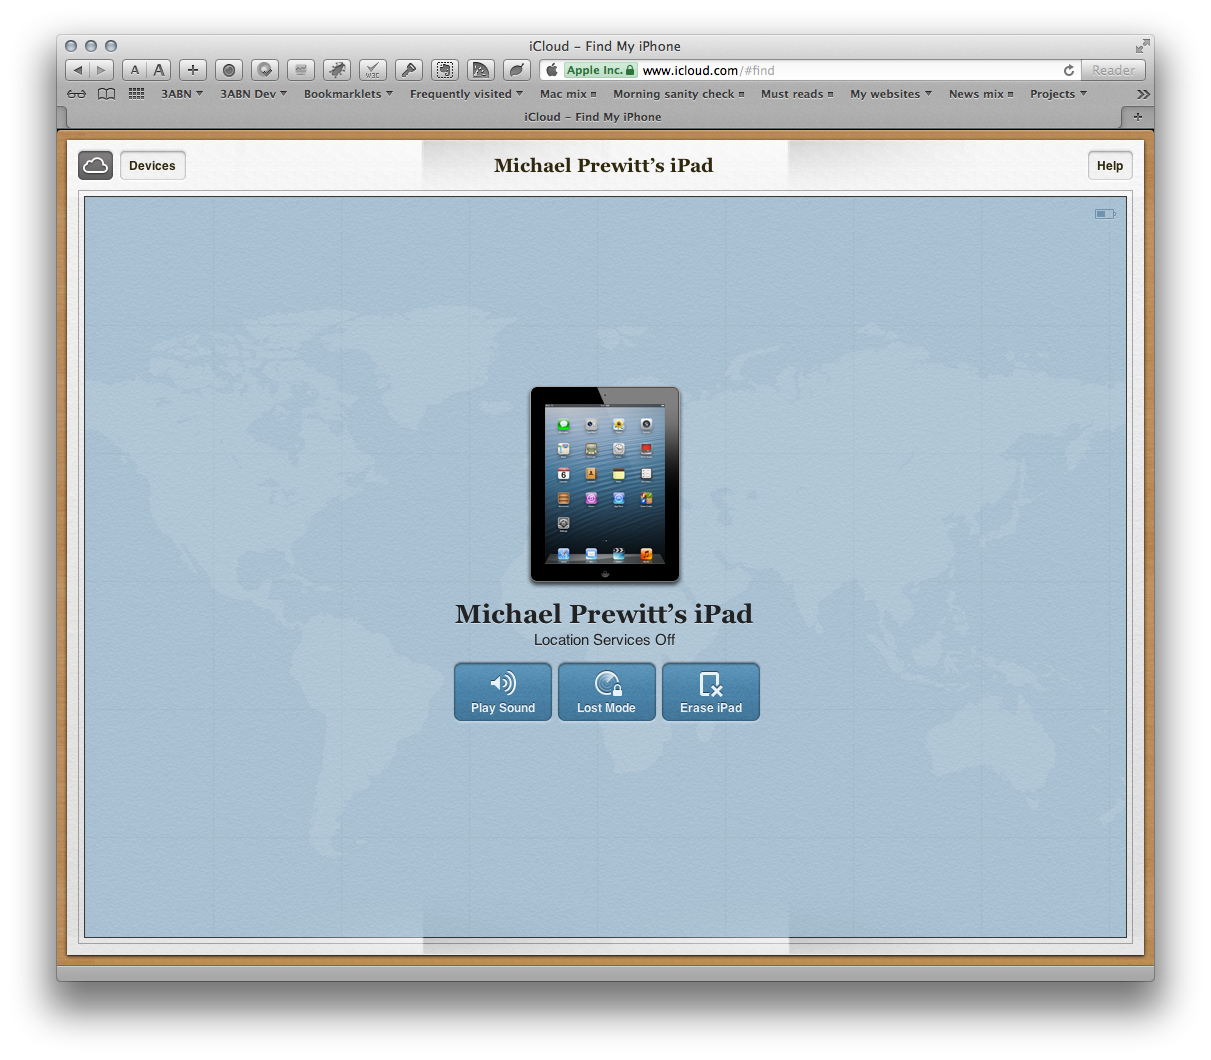The width and height of the screenshot is (1211, 1060).
Task: Click the Apple logo site icon in address bar
Action: coord(552,70)
